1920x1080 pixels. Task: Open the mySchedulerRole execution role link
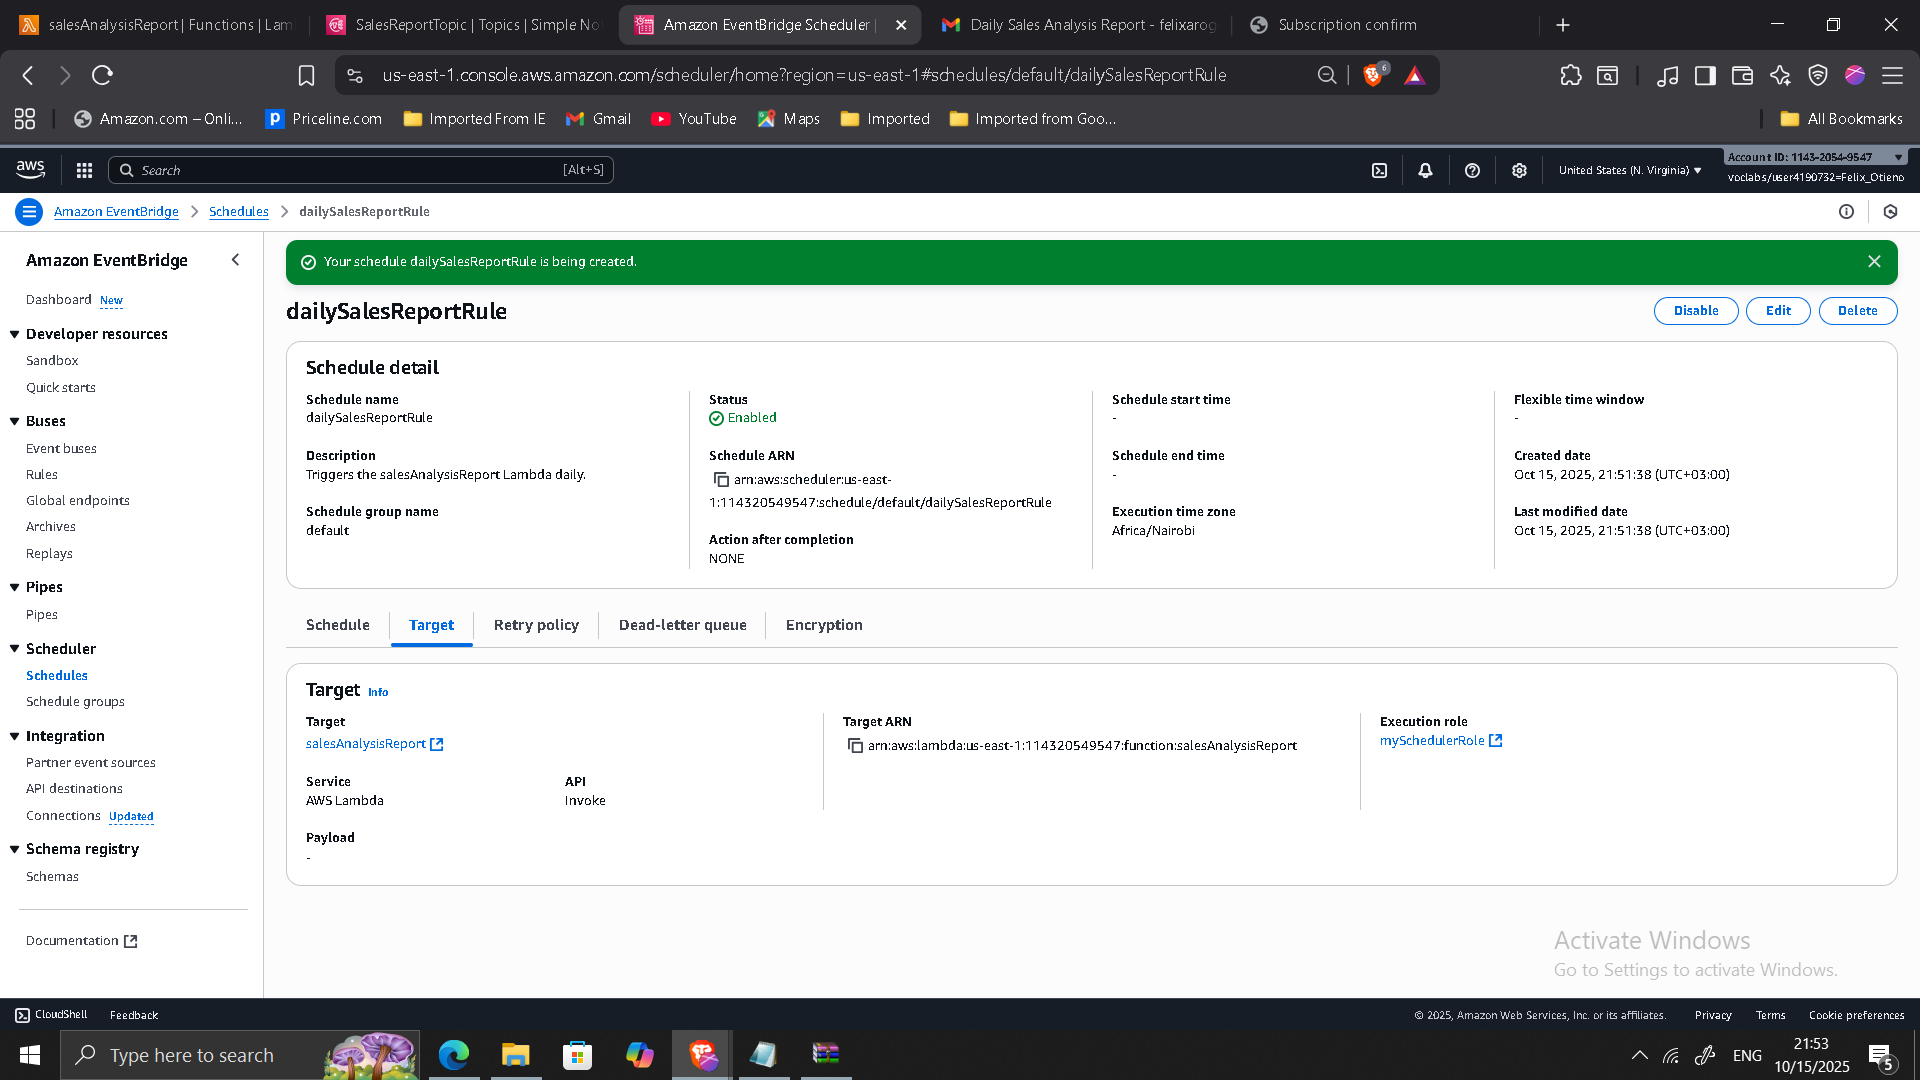click(x=1432, y=741)
